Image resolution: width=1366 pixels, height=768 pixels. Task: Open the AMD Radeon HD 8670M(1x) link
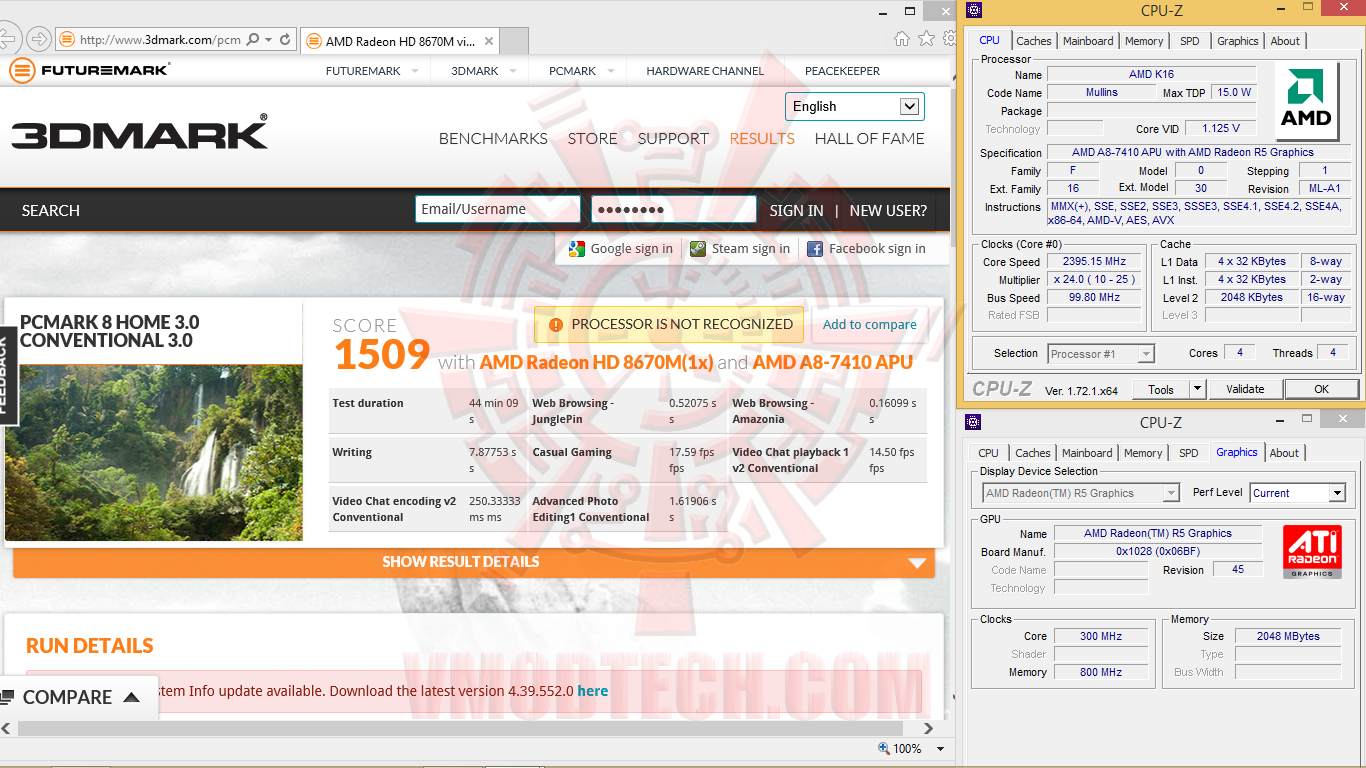pyautogui.click(x=597, y=362)
